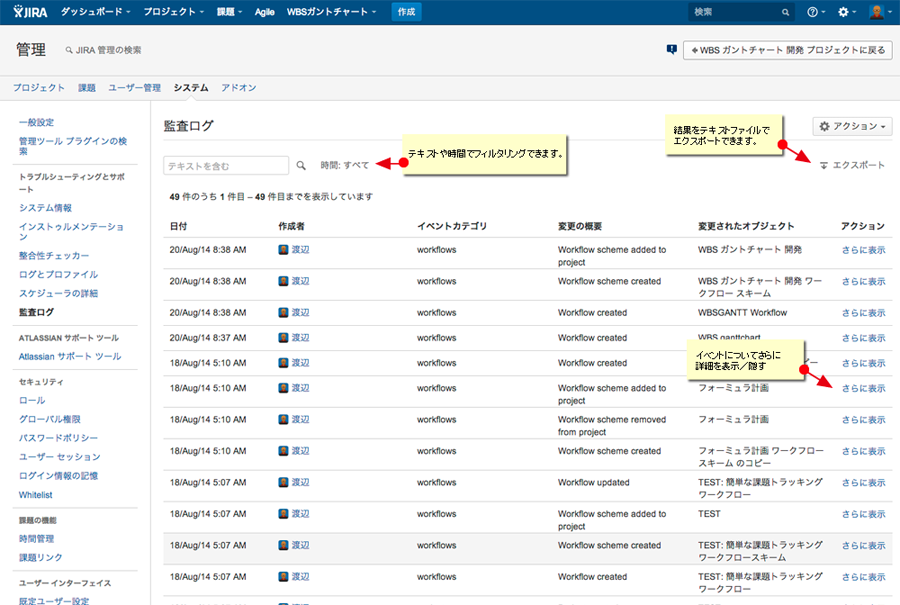The image size is (900, 605).
Task: Click the '20/Aug/14 8:37 AM' date cell
Action: tap(208, 338)
